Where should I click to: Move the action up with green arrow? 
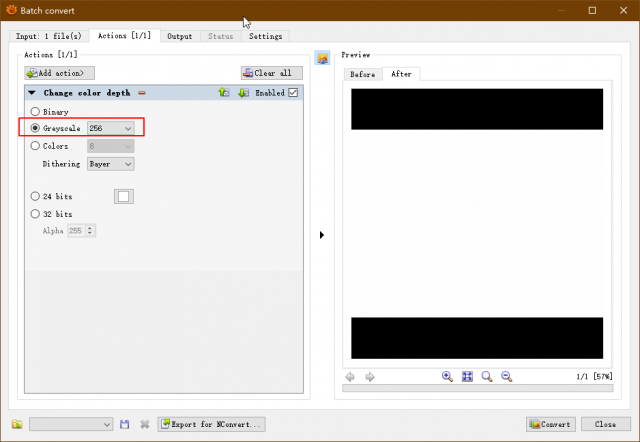(224, 93)
